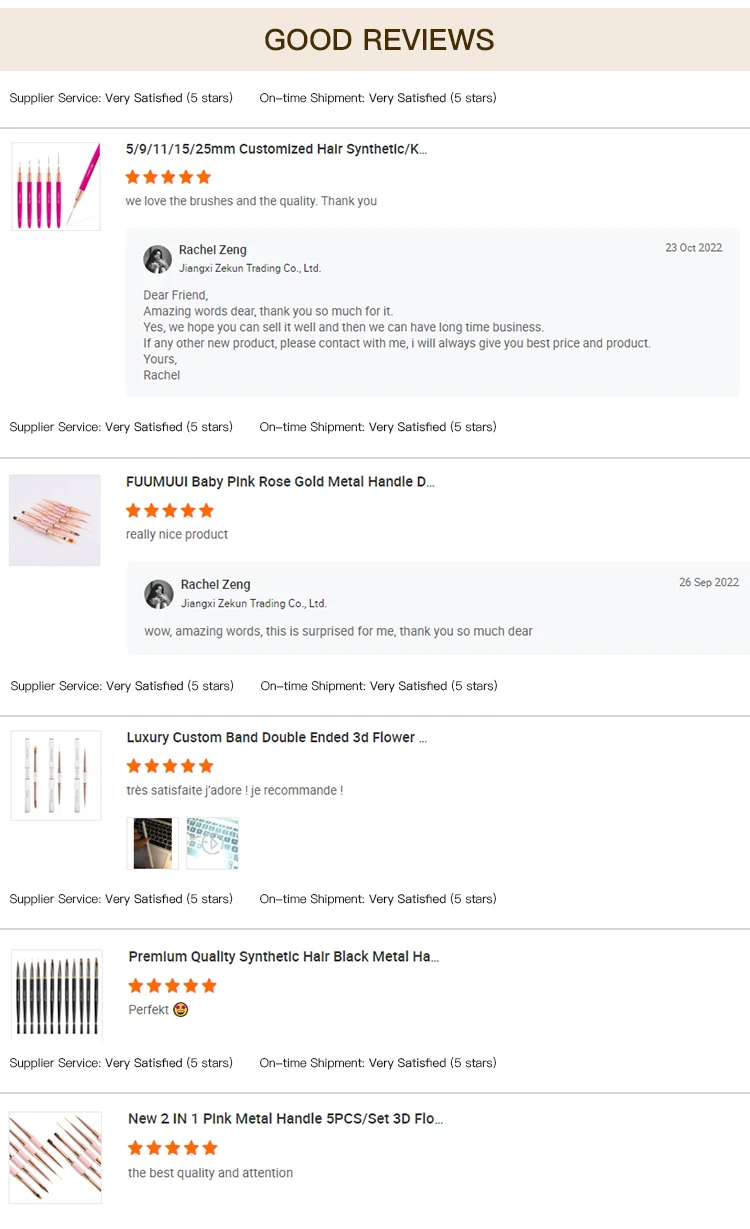The image size is (750, 1229).
Task: Open the laptop photo in the French review
Action: coord(152,843)
